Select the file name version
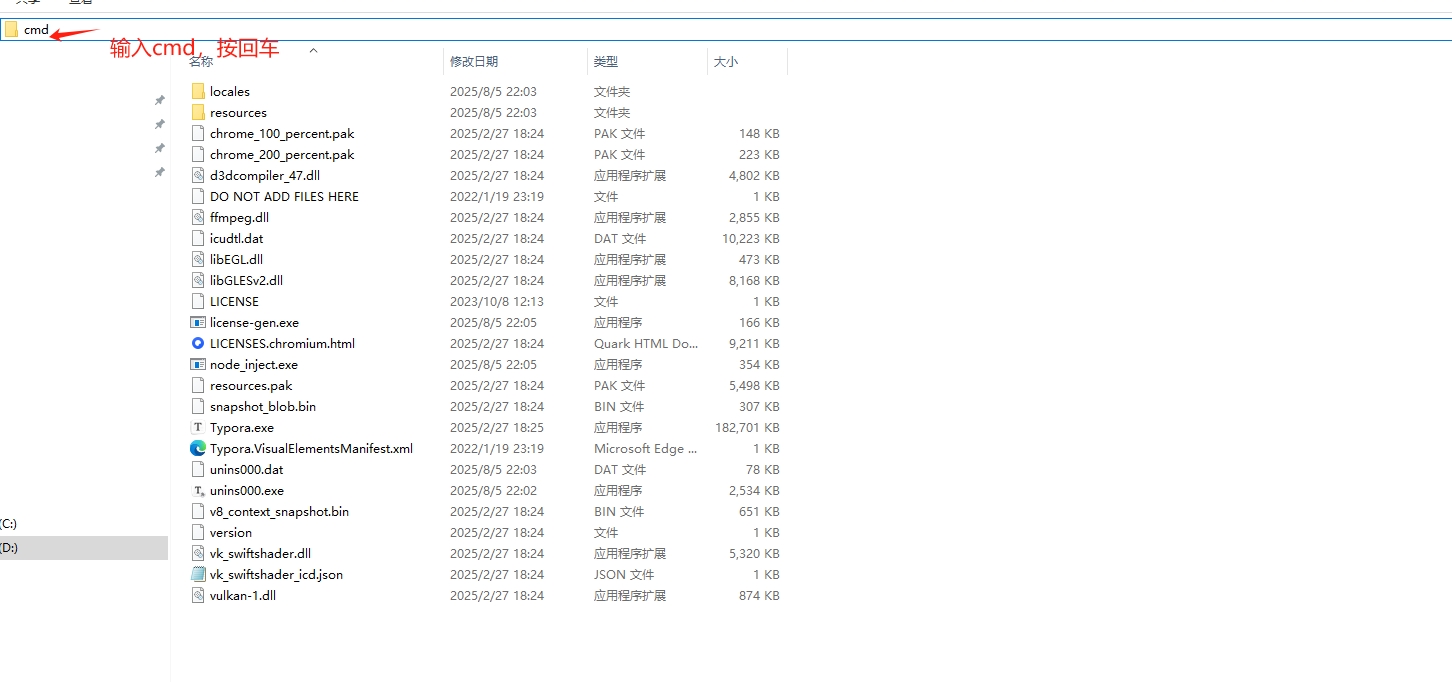This screenshot has height=682, width=1452. coord(231,533)
